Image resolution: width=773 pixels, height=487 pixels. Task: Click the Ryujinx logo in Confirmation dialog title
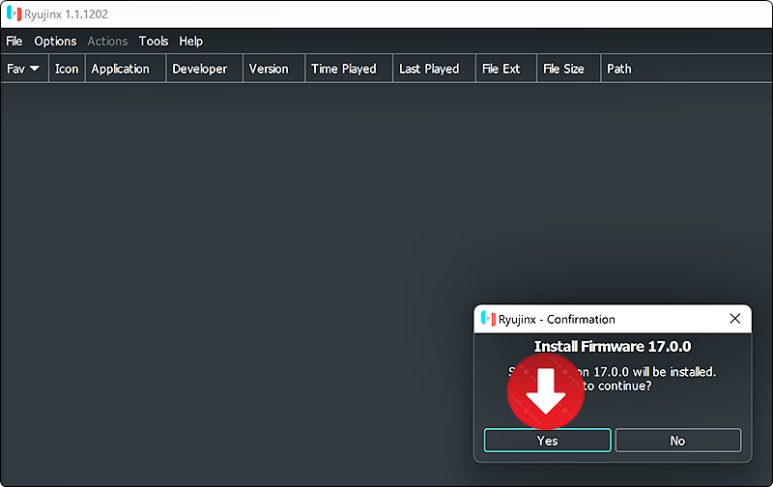pos(488,319)
